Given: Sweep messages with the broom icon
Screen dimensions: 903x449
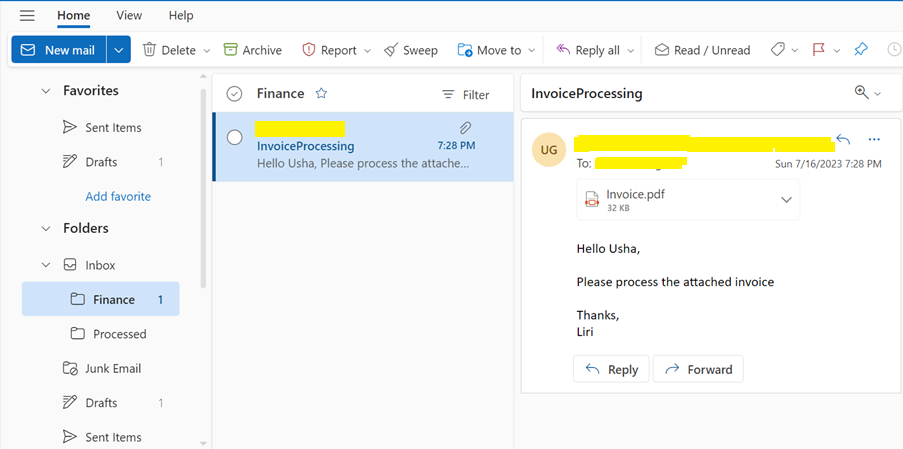Looking at the screenshot, I should coord(411,50).
